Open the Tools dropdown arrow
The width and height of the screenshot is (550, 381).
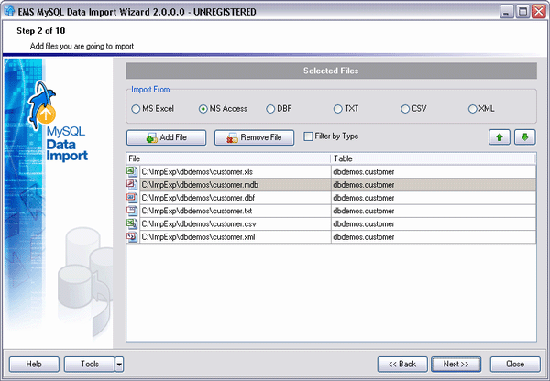coord(119,364)
